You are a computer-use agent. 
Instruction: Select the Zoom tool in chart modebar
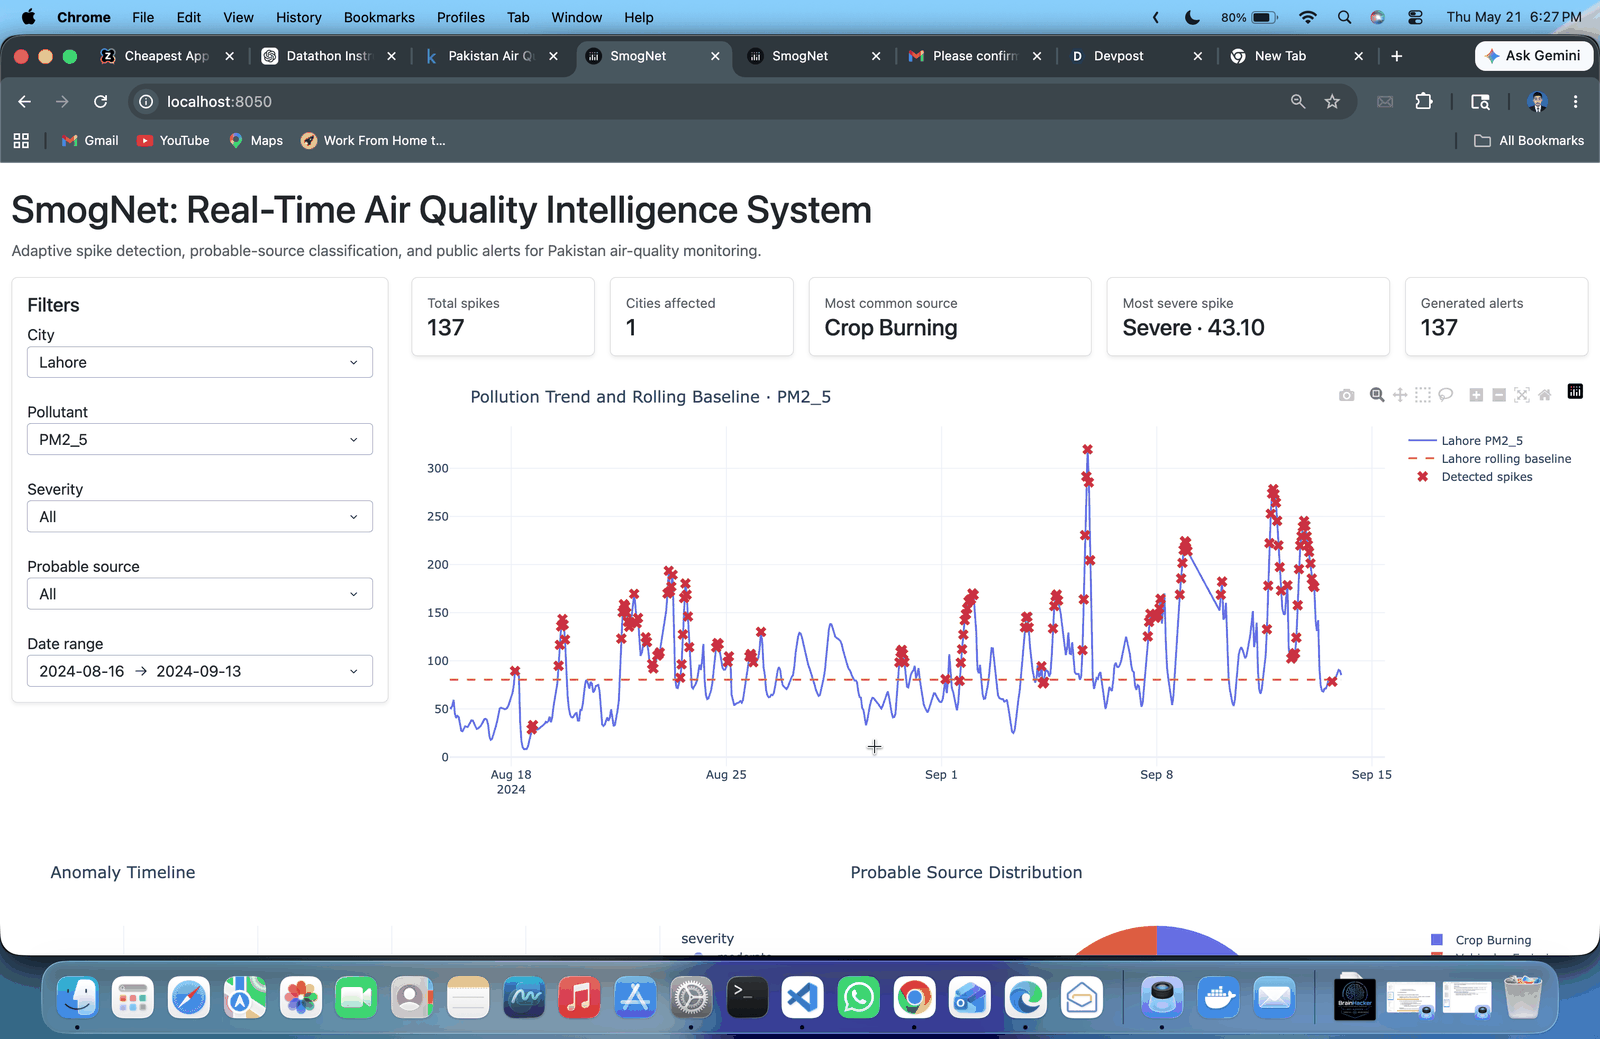[x=1377, y=395]
